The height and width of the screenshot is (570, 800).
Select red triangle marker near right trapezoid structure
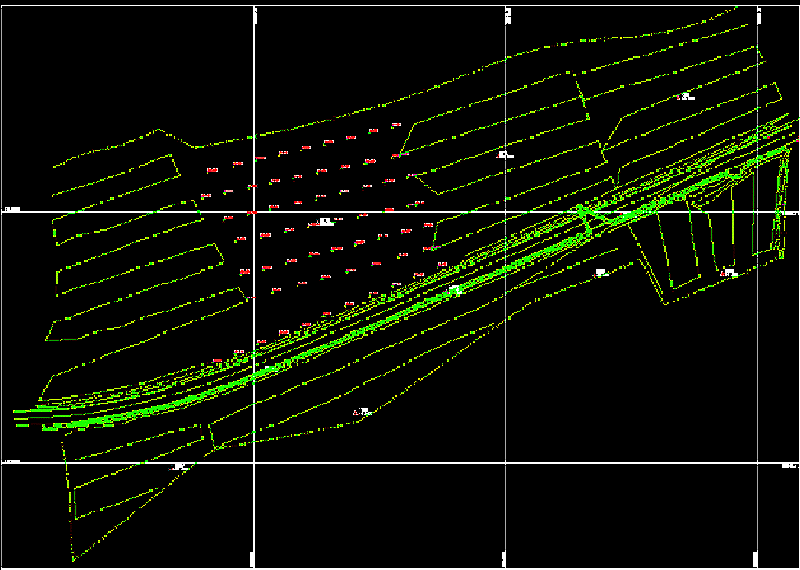(x=722, y=272)
